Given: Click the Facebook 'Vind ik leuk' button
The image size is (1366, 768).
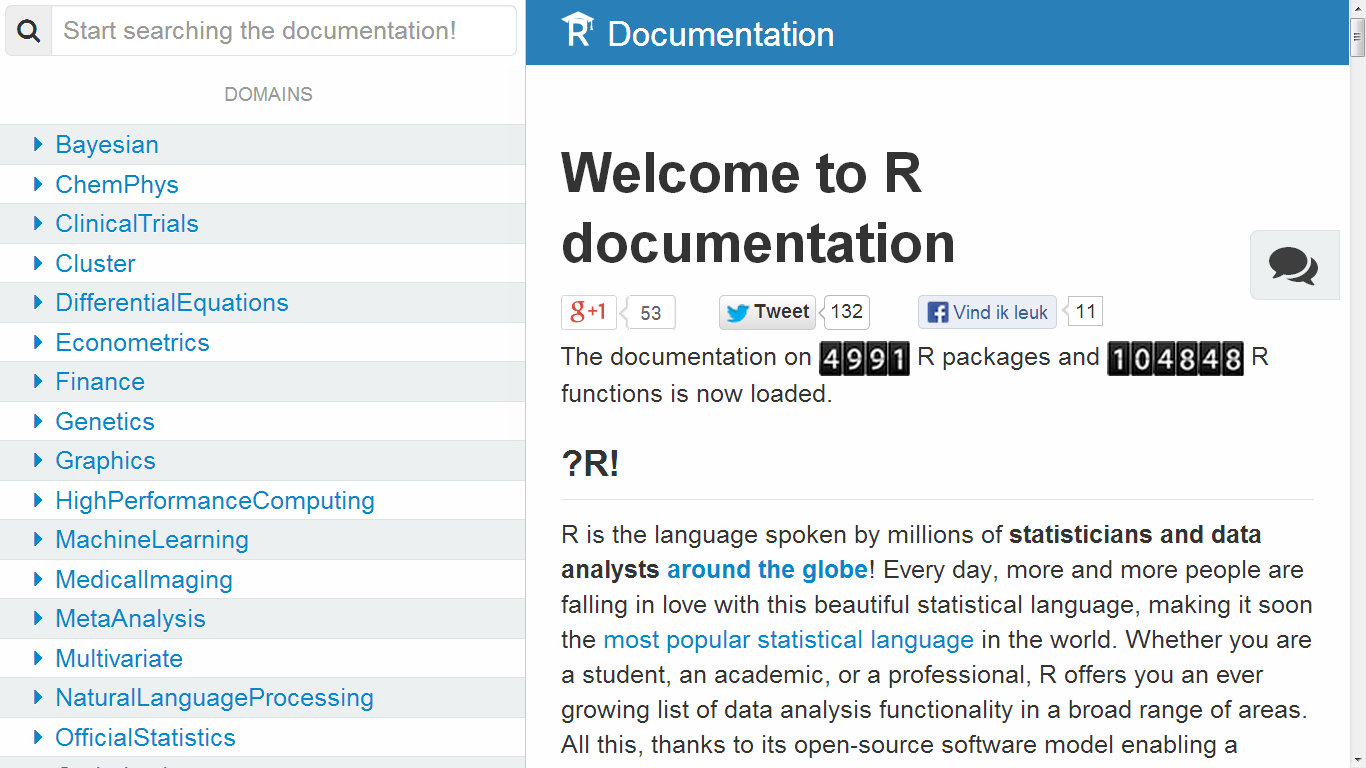Looking at the screenshot, I should [987, 312].
